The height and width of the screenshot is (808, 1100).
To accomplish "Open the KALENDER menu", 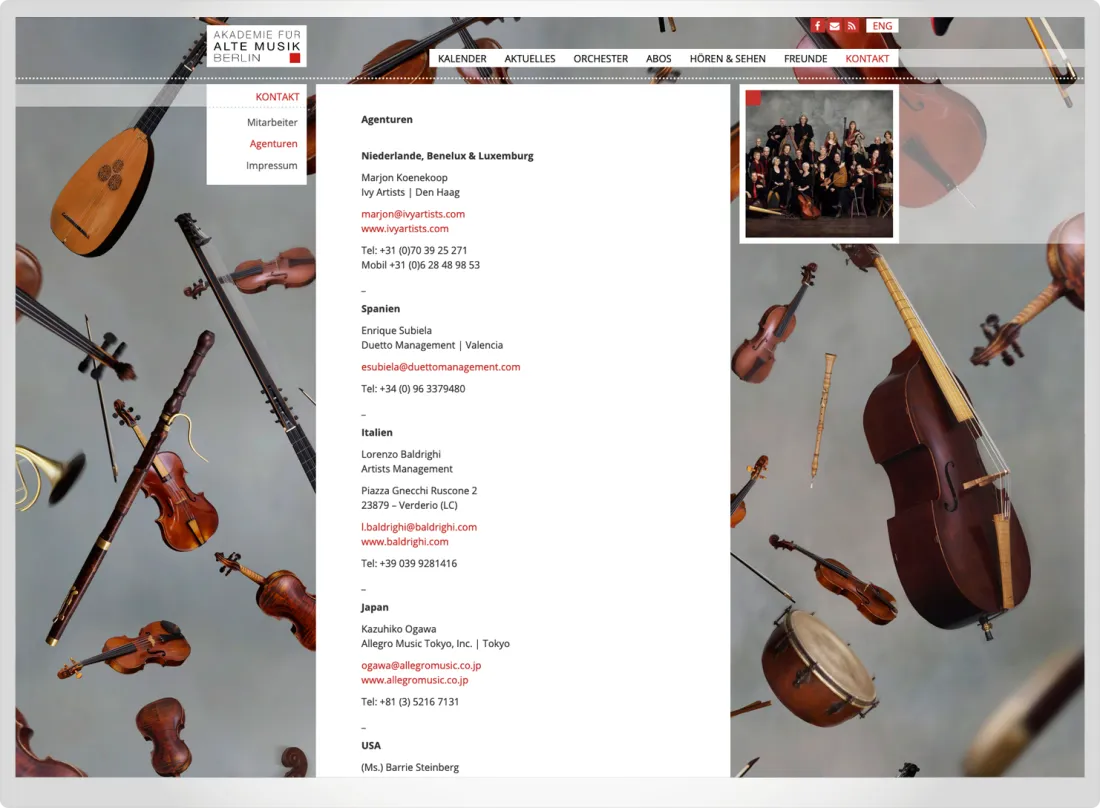I will click(462, 59).
